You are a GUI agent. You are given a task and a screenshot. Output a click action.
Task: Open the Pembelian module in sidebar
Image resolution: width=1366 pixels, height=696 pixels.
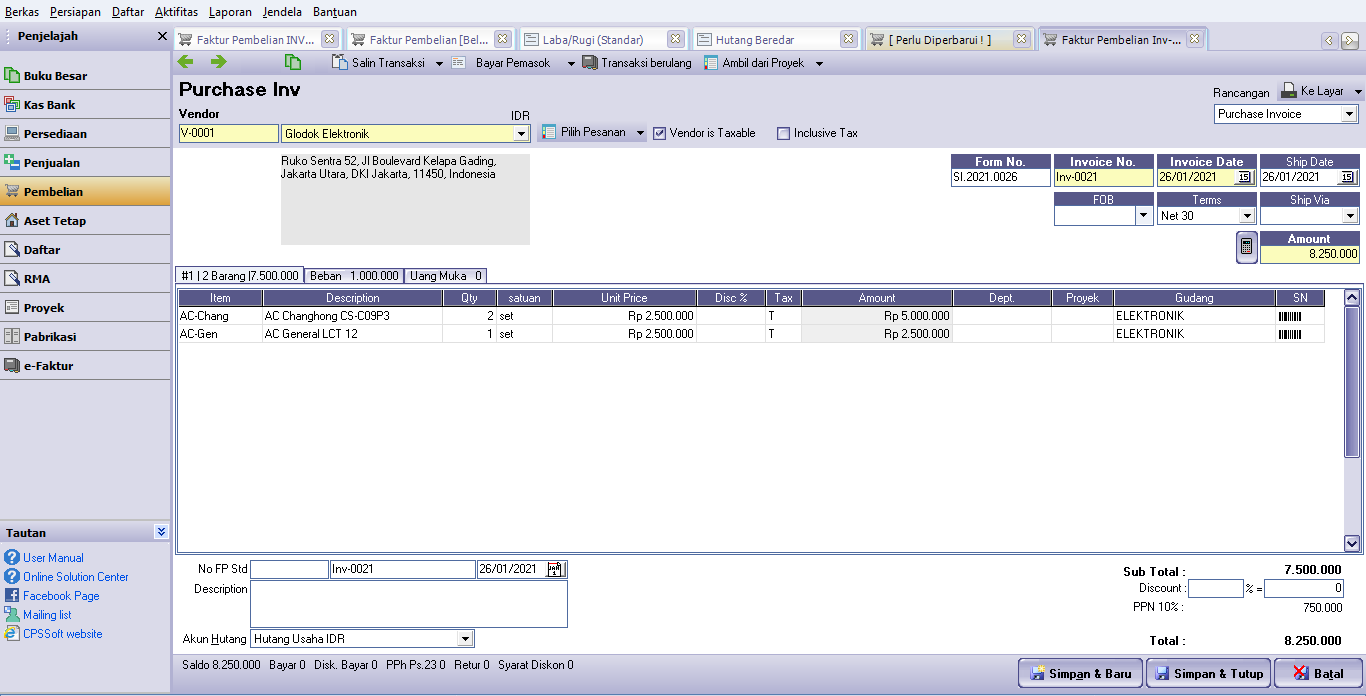pyautogui.click(x=85, y=191)
